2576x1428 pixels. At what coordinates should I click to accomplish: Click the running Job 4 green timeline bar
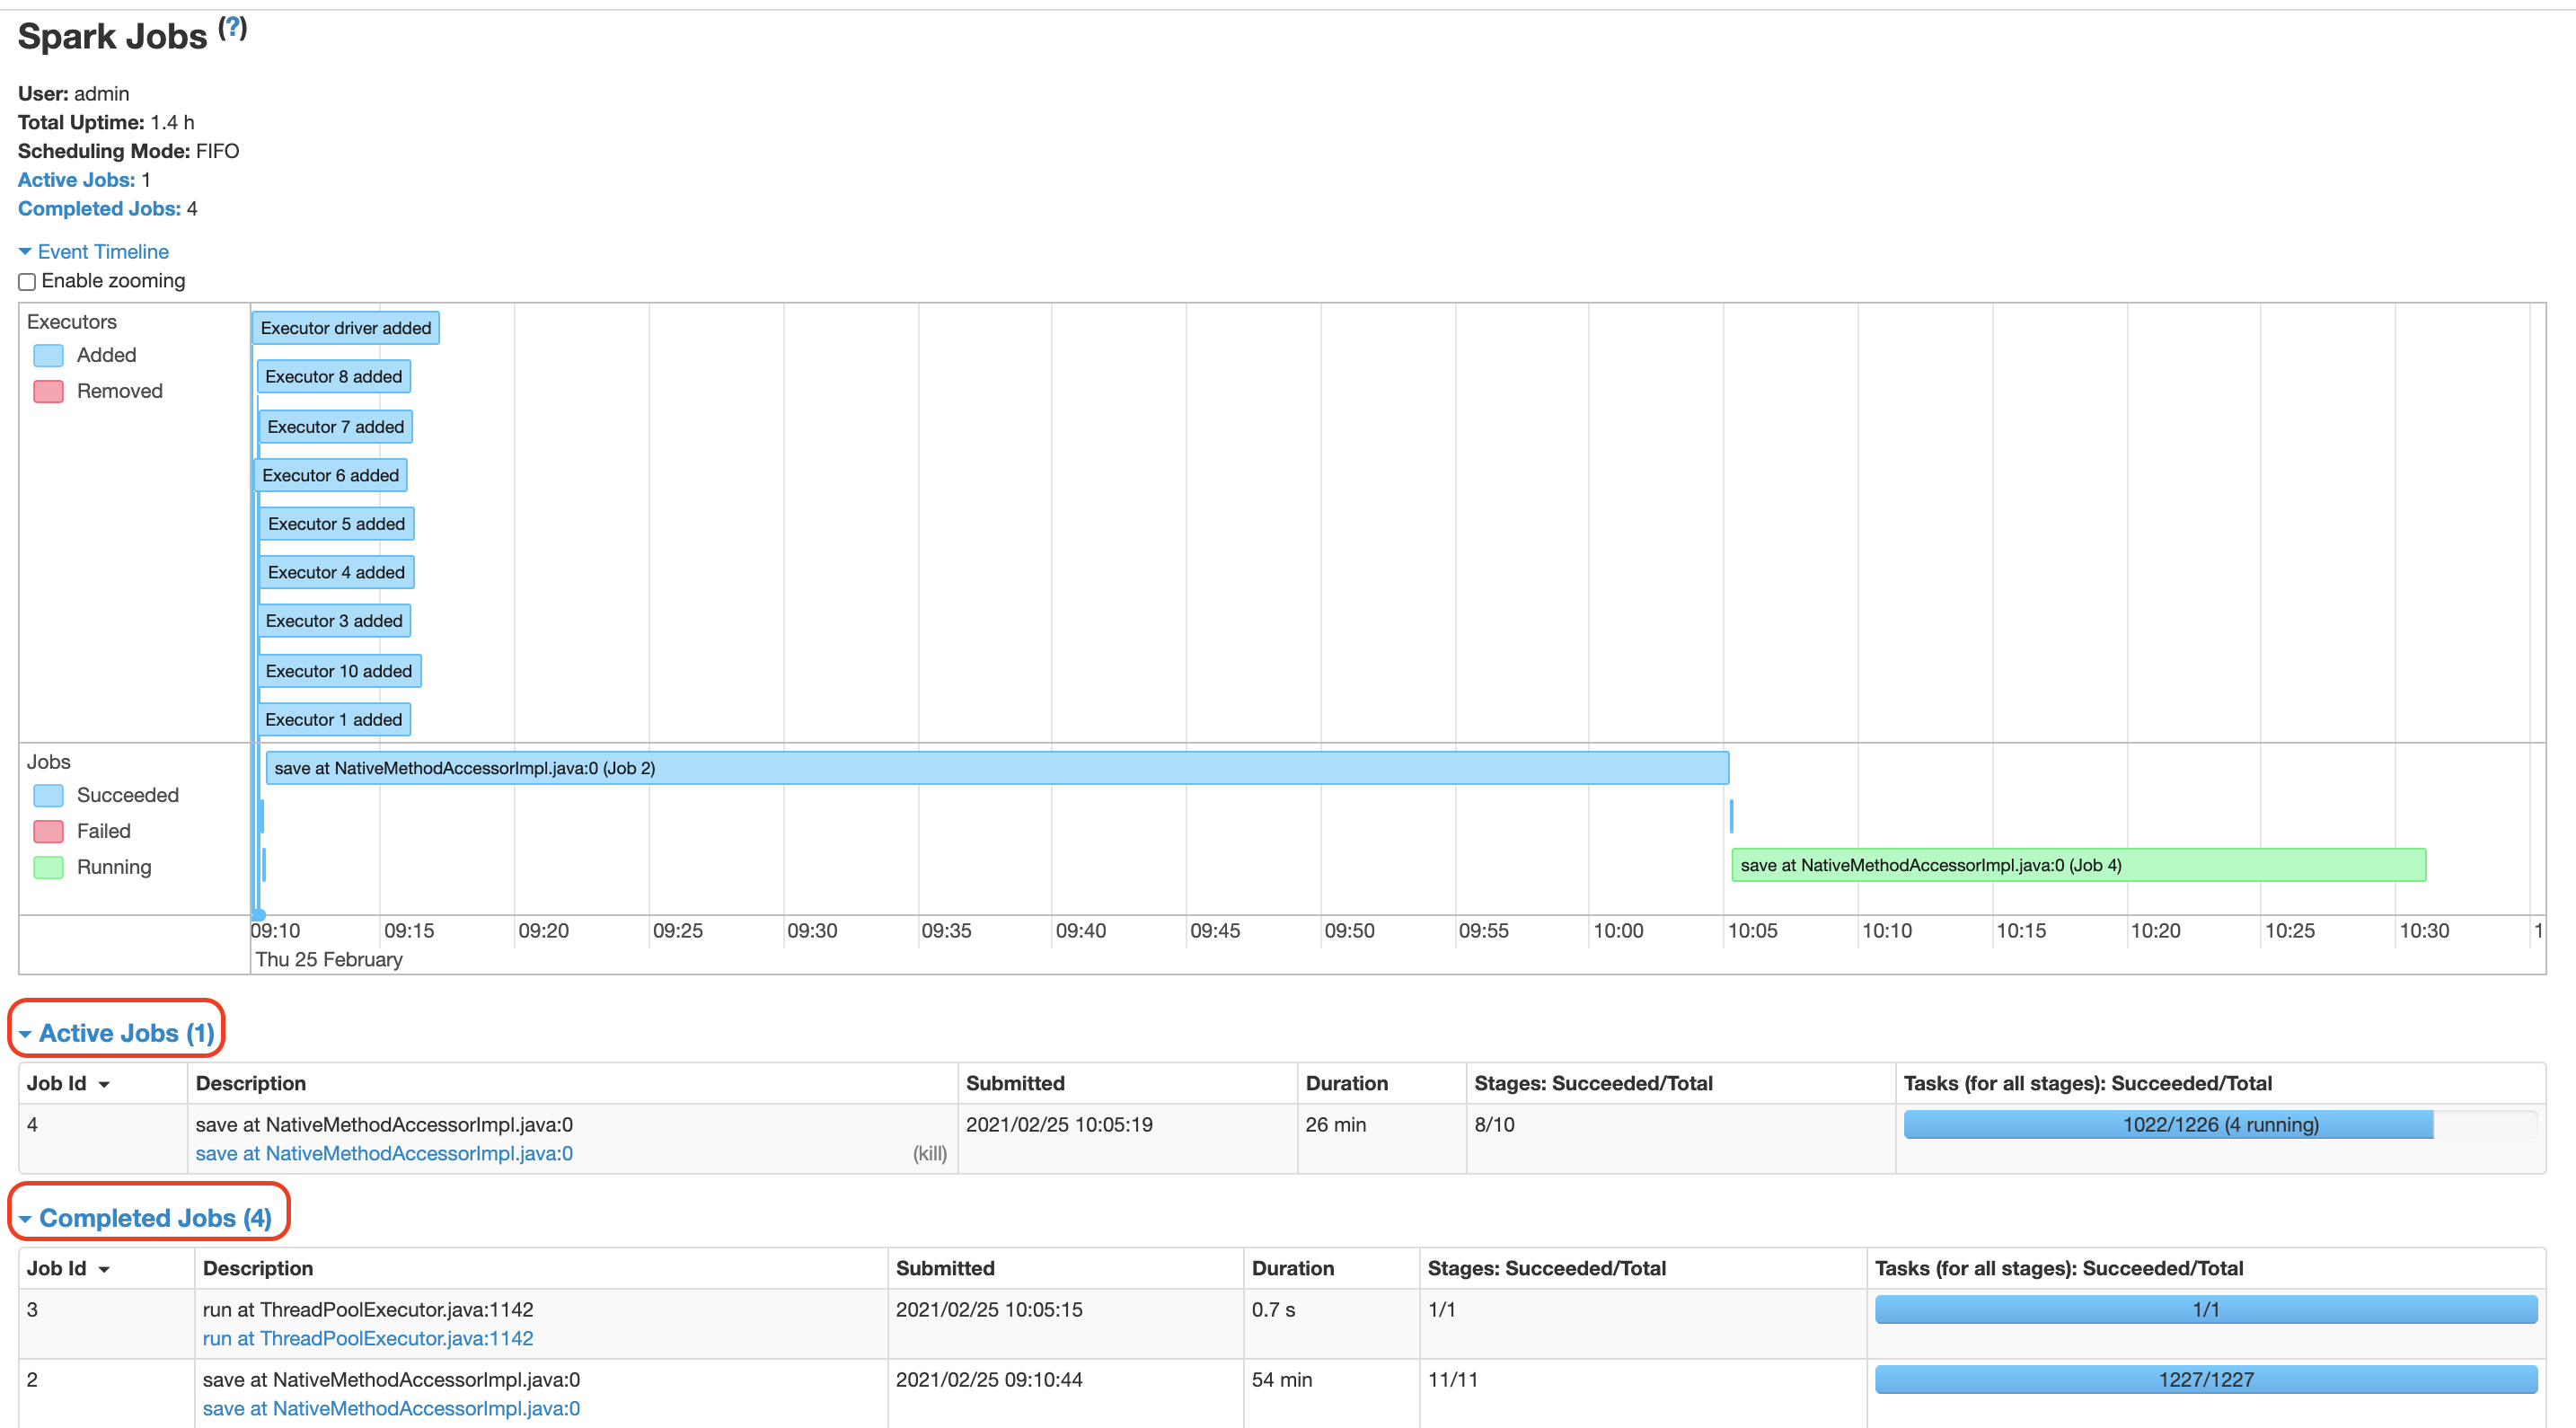[2079, 865]
